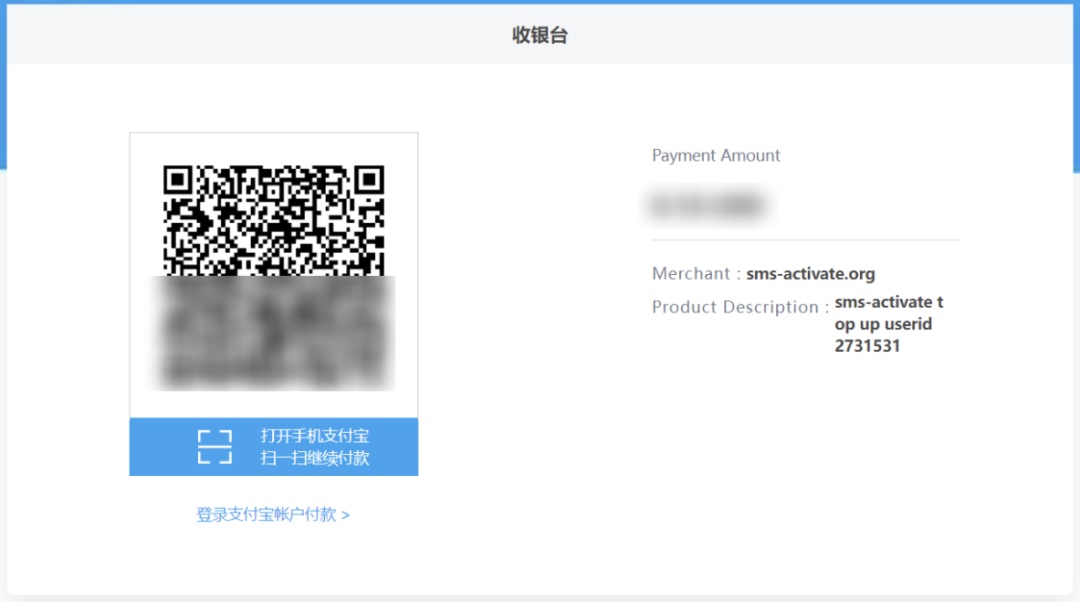Select the Payment Amount label
The image size is (1080, 602).
click(x=716, y=156)
